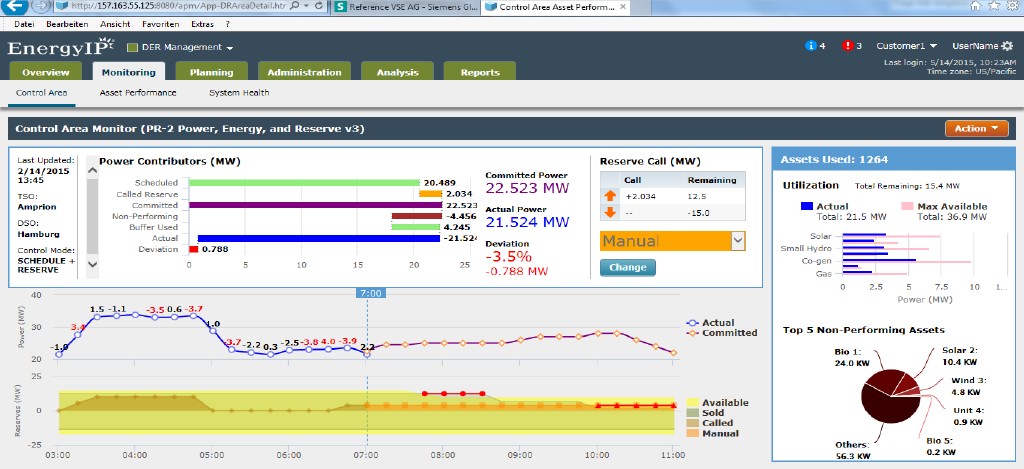Viewport: 1024px width, 469px height.
Task: Switch to the Planning tab
Action: pyautogui.click(x=211, y=72)
